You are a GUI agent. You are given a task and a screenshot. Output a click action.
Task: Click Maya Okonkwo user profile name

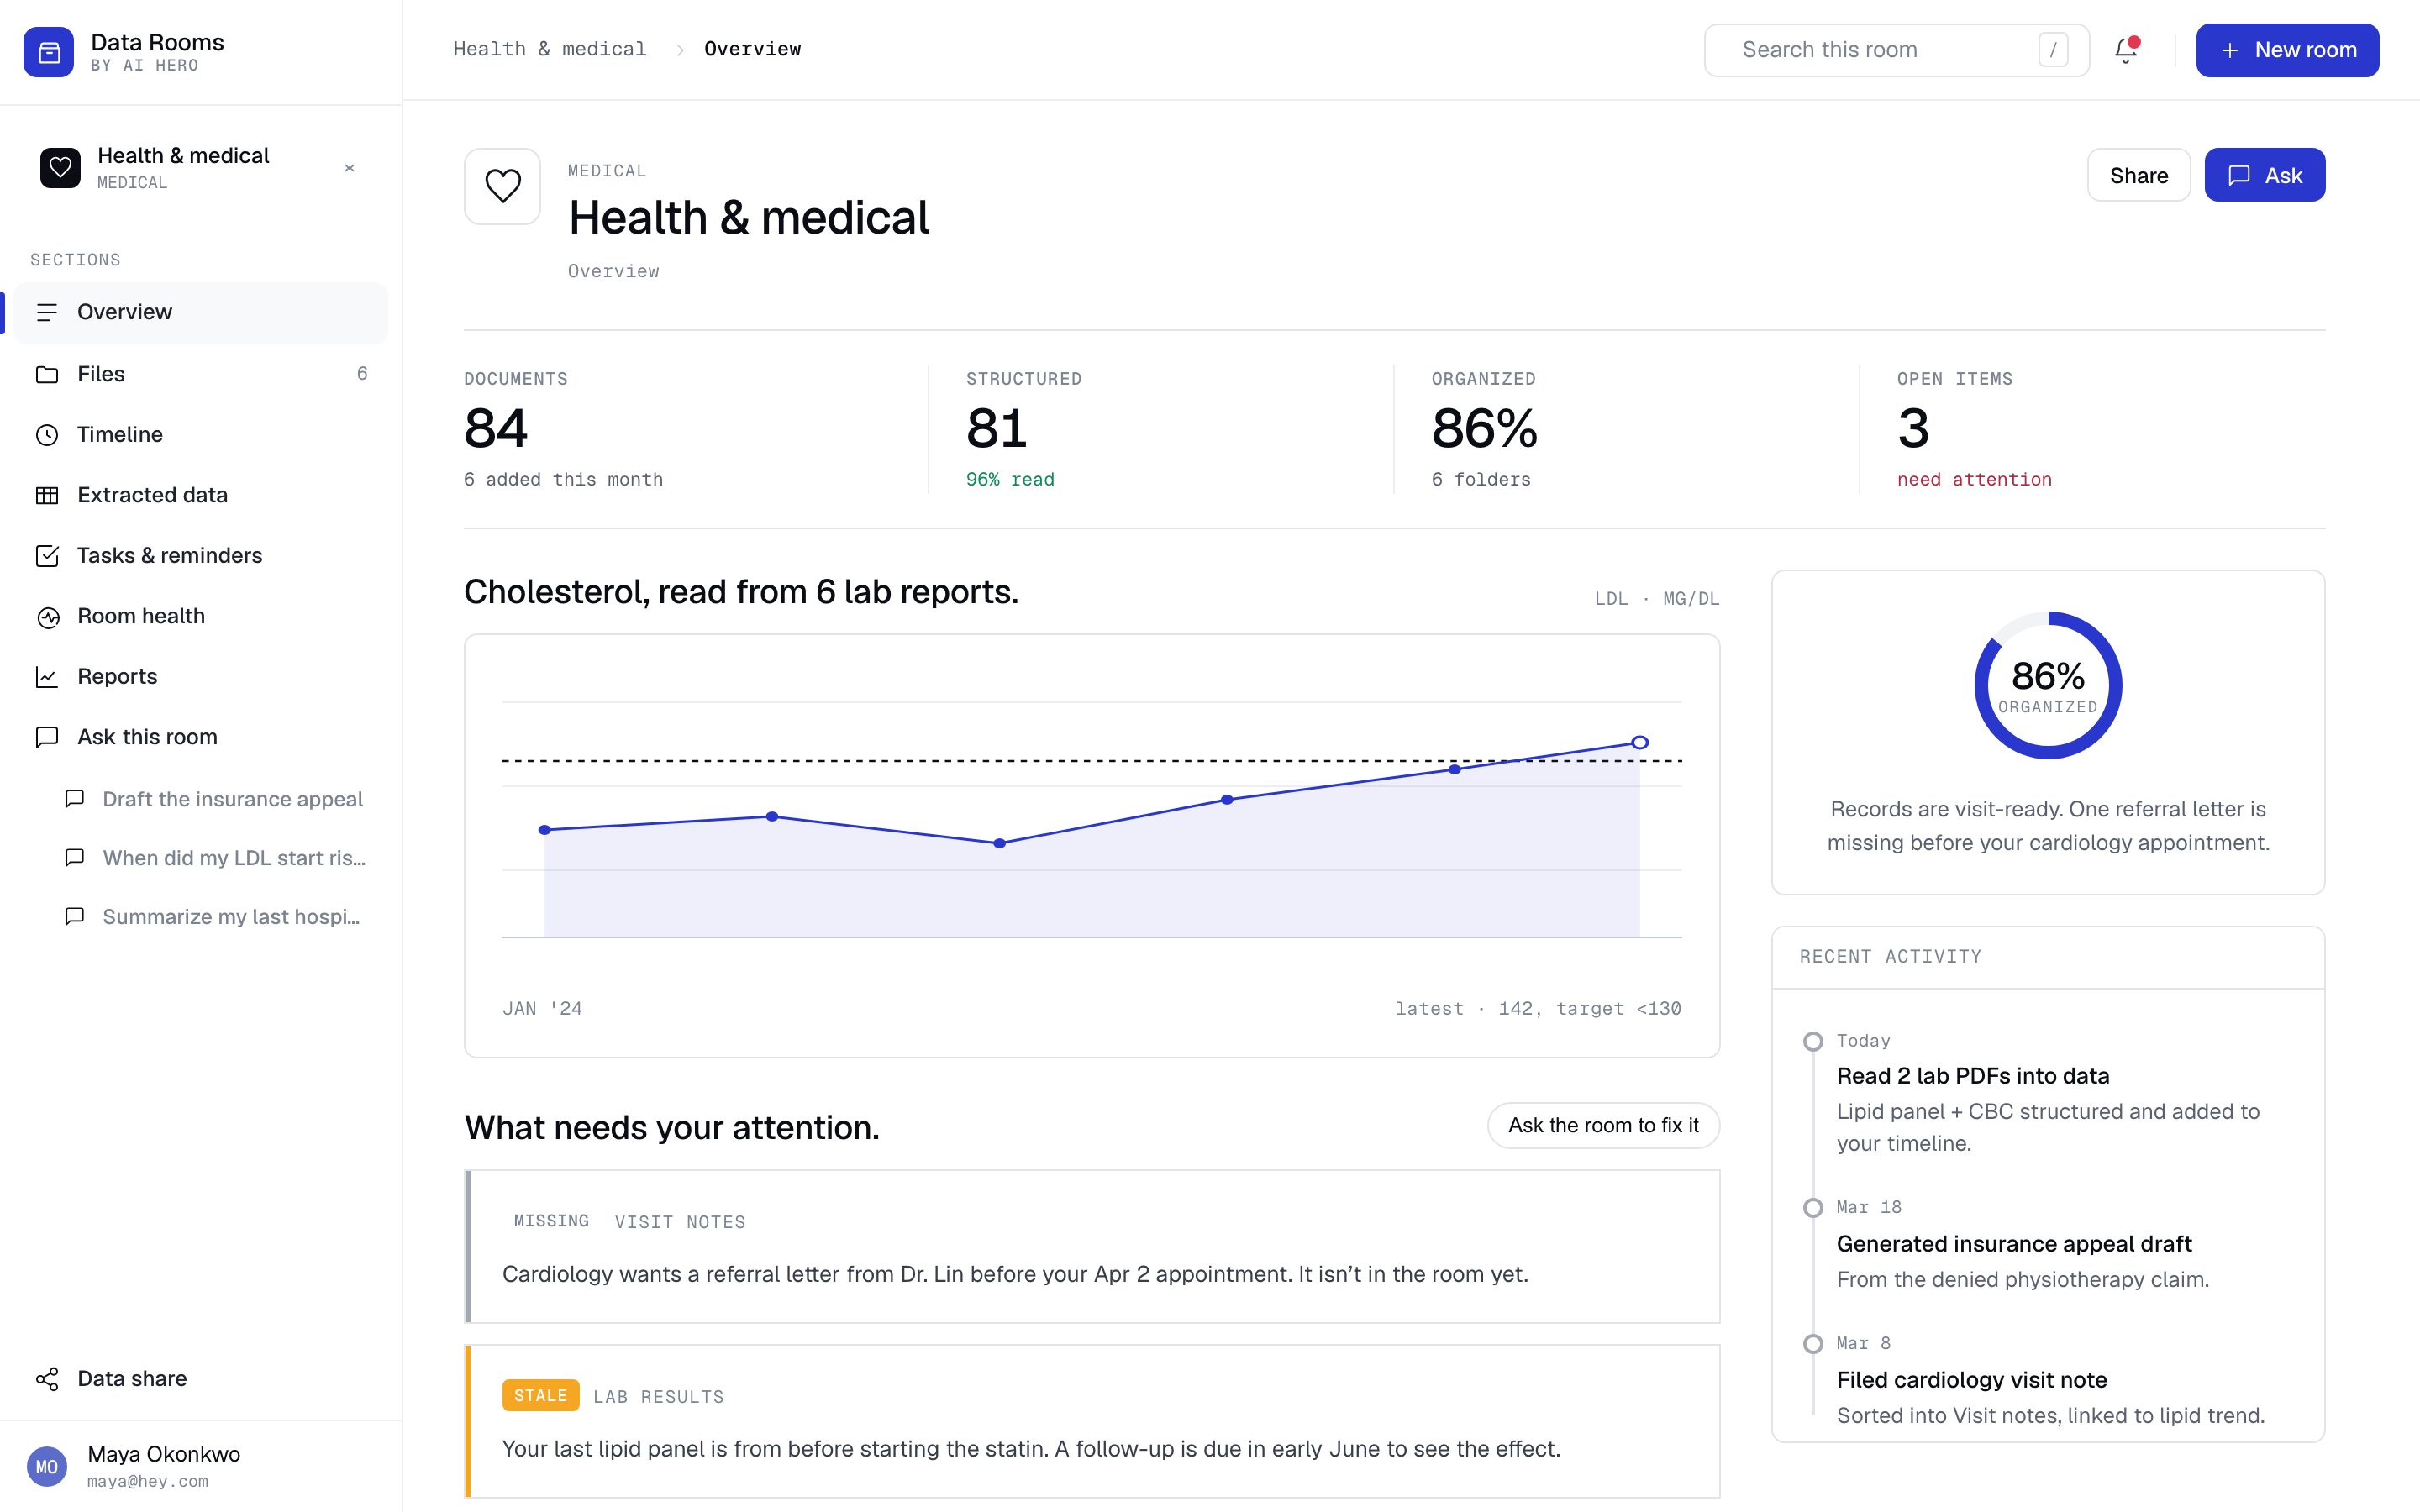coord(164,1454)
